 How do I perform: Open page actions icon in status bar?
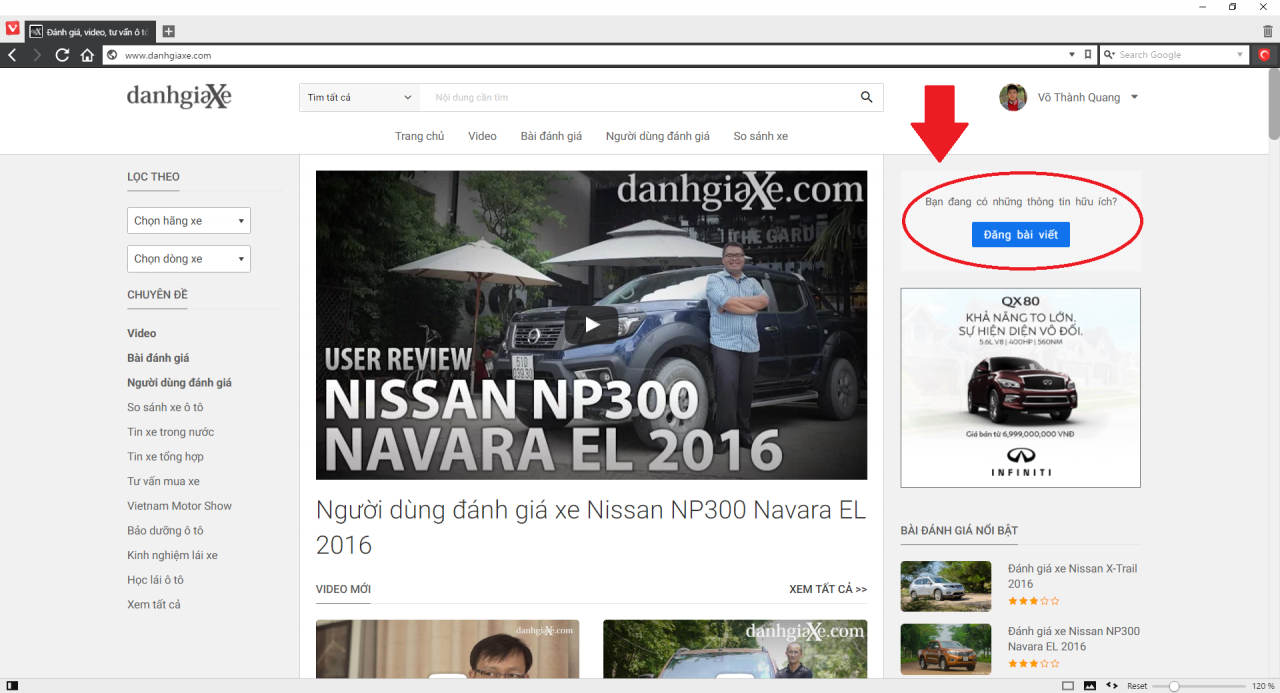pyautogui.click(x=1112, y=686)
